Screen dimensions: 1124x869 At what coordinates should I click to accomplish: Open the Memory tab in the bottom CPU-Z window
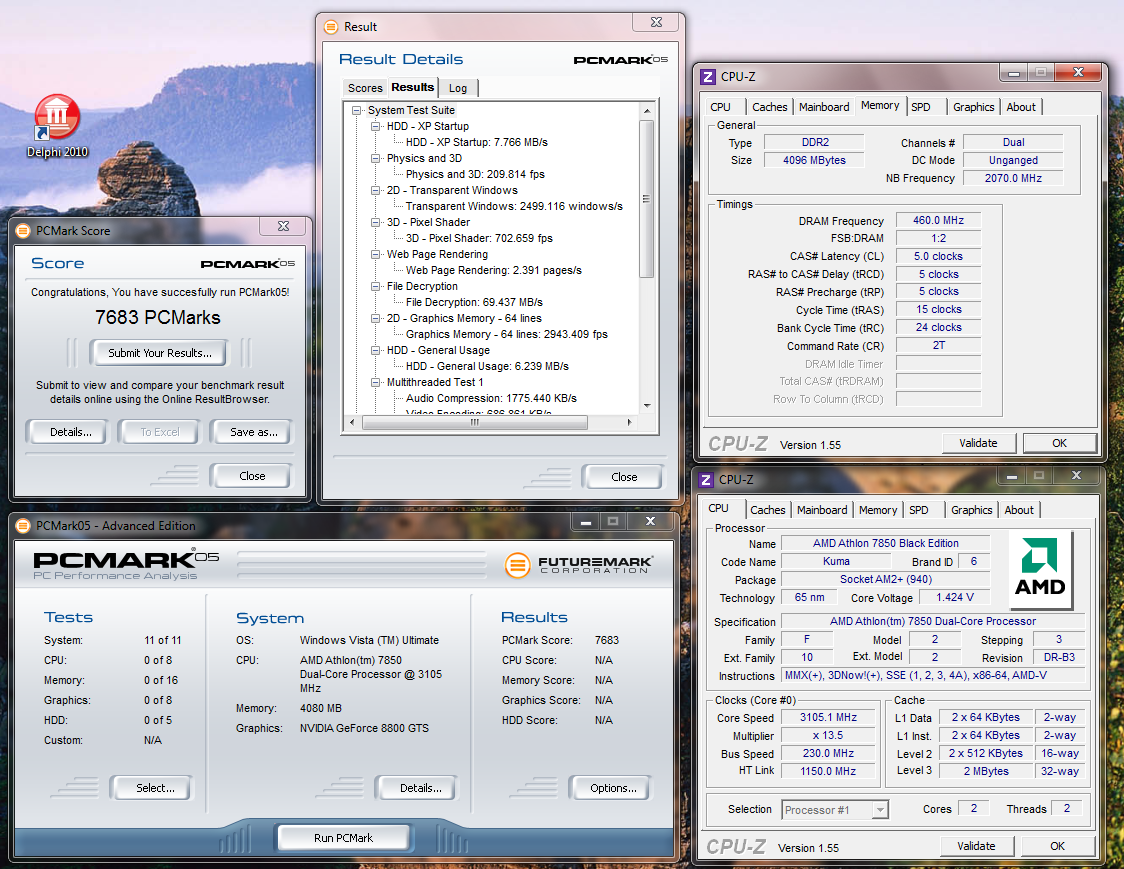click(x=877, y=511)
